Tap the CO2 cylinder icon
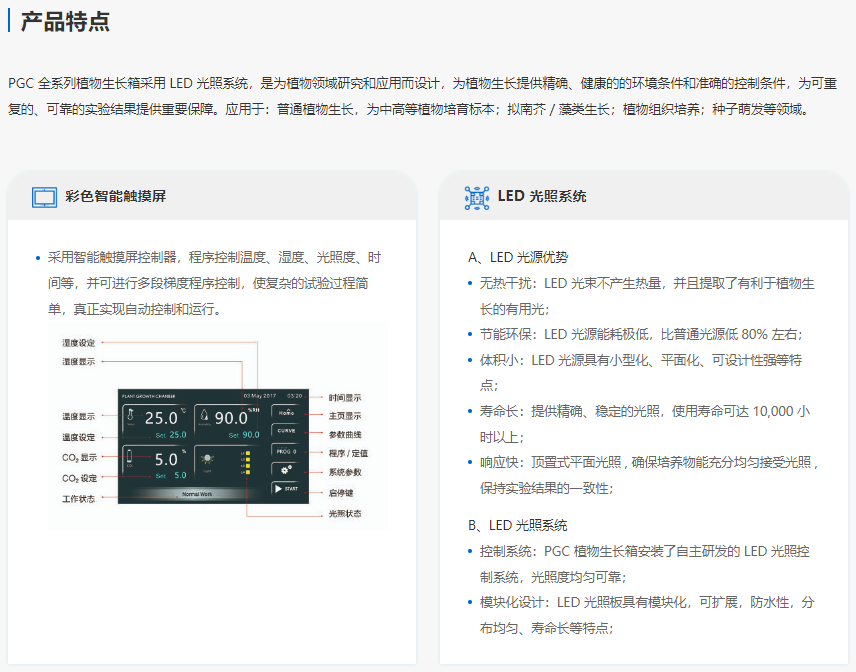Screen dimensions: 856x672 coord(131,460)
